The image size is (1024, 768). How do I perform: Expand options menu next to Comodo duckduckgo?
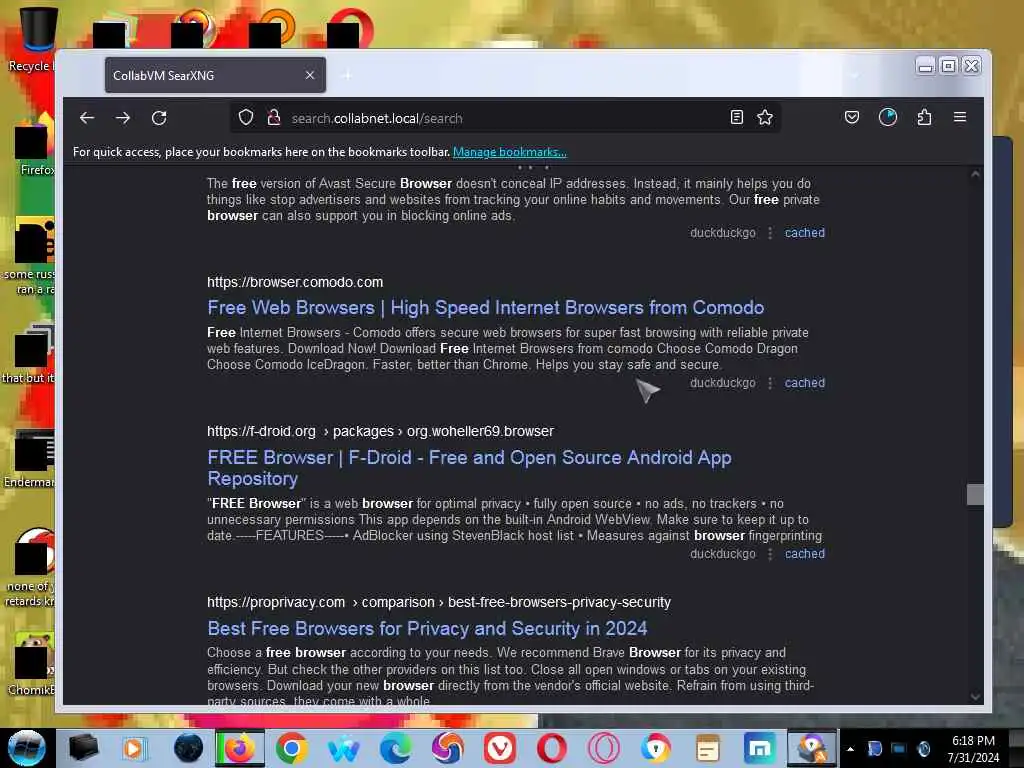pos(770,383)
